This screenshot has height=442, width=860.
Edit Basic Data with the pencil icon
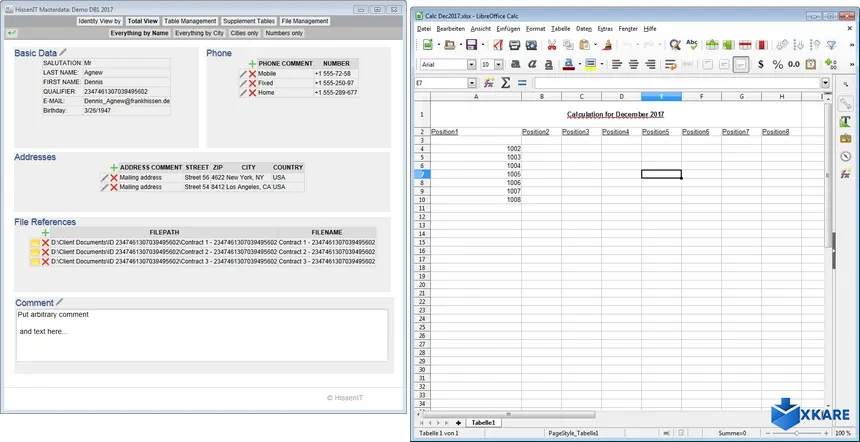coord(63,52)
